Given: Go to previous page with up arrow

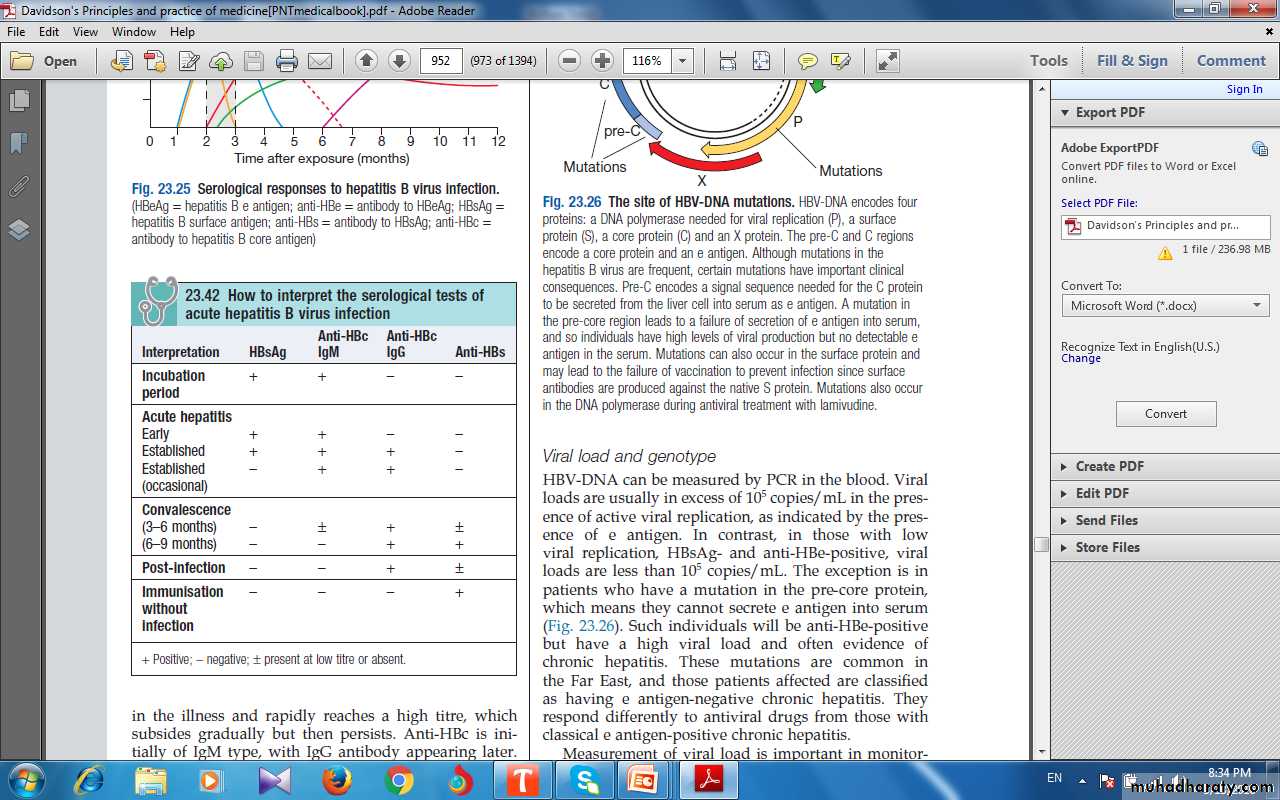Looking at the screenshot, I should [x=366, y=61].
